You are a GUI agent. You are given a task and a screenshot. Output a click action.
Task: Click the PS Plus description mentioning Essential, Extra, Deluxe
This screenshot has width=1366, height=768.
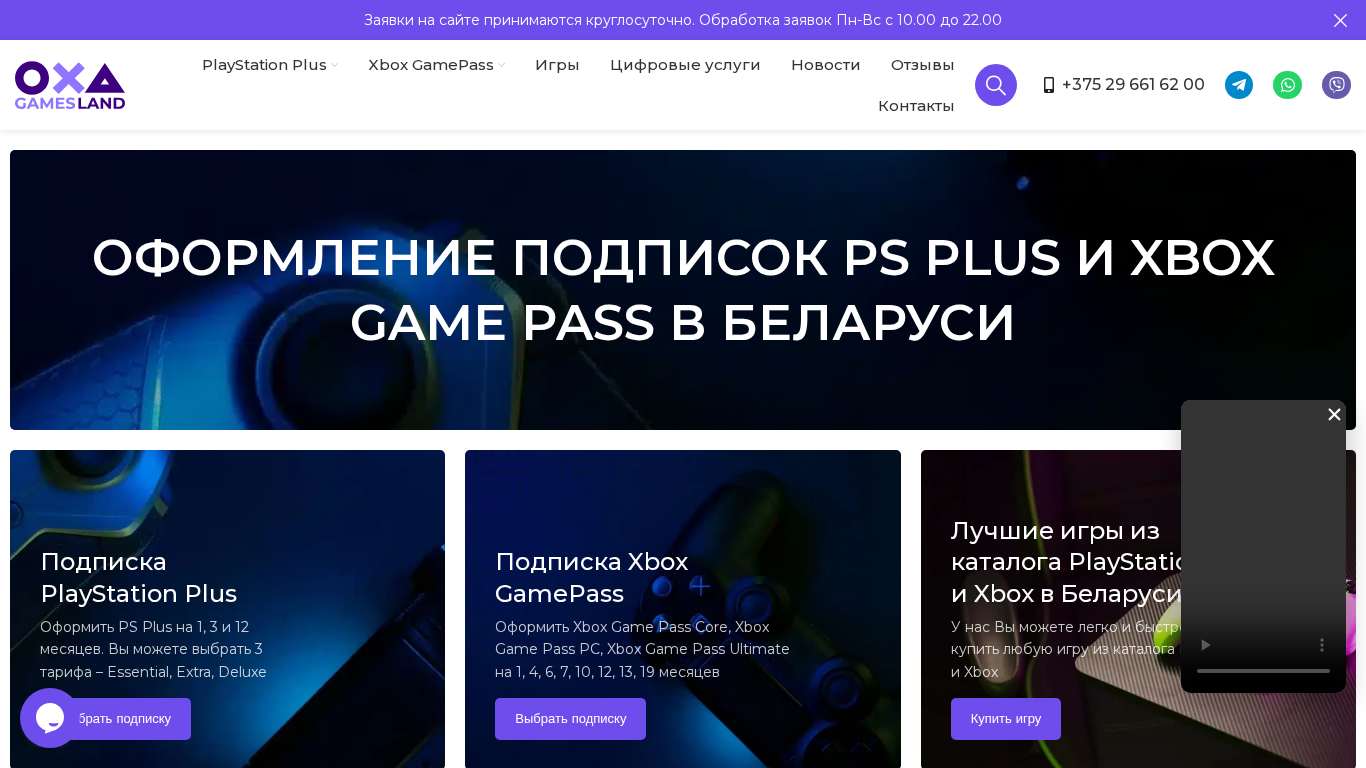tap(154, 649)
